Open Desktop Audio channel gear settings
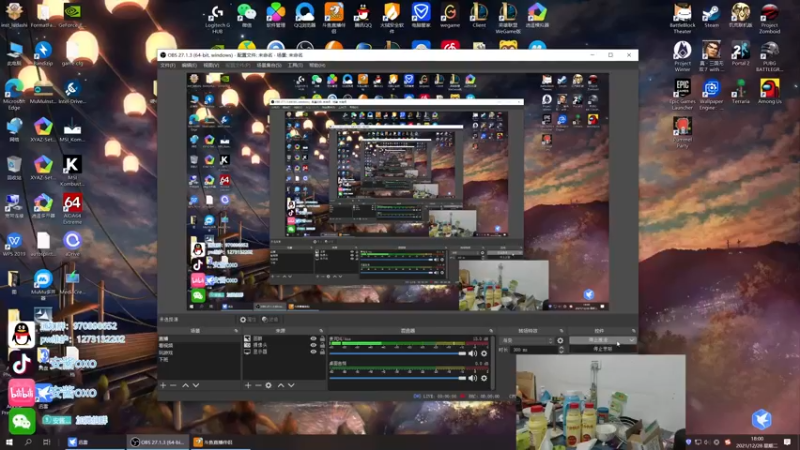The image size is (800, 450). tap(484, 378)
